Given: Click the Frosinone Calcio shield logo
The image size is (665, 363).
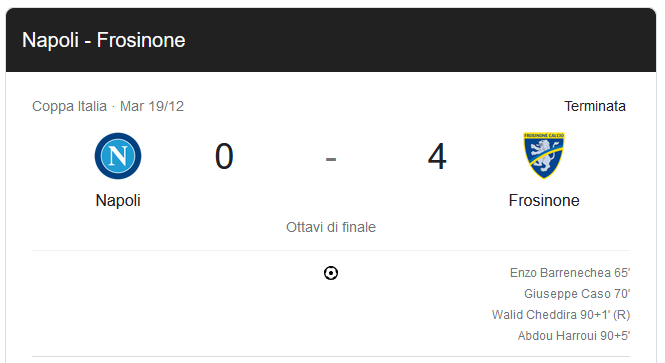Looking at the screenshot, I should pos(544,155).
